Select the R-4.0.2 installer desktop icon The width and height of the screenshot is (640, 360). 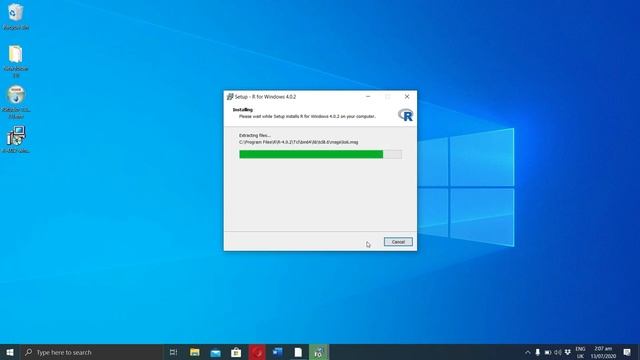coord(16,139)
